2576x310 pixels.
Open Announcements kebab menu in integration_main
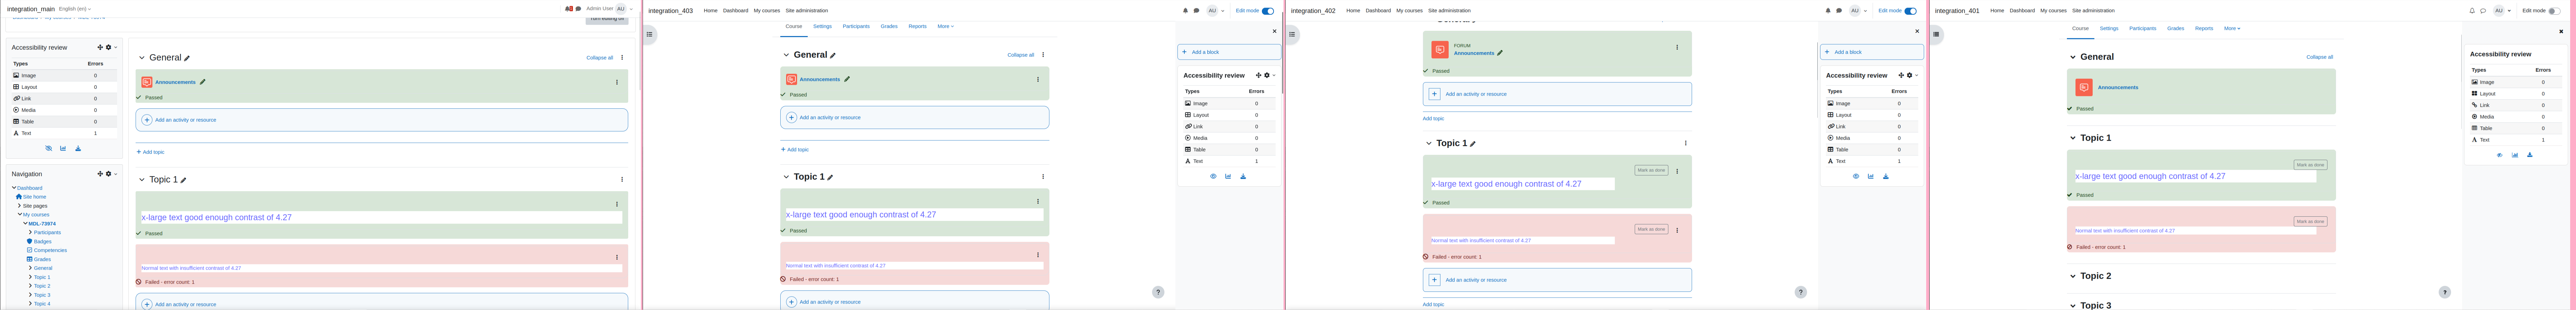pyautogui.click(x=617, y=82)
